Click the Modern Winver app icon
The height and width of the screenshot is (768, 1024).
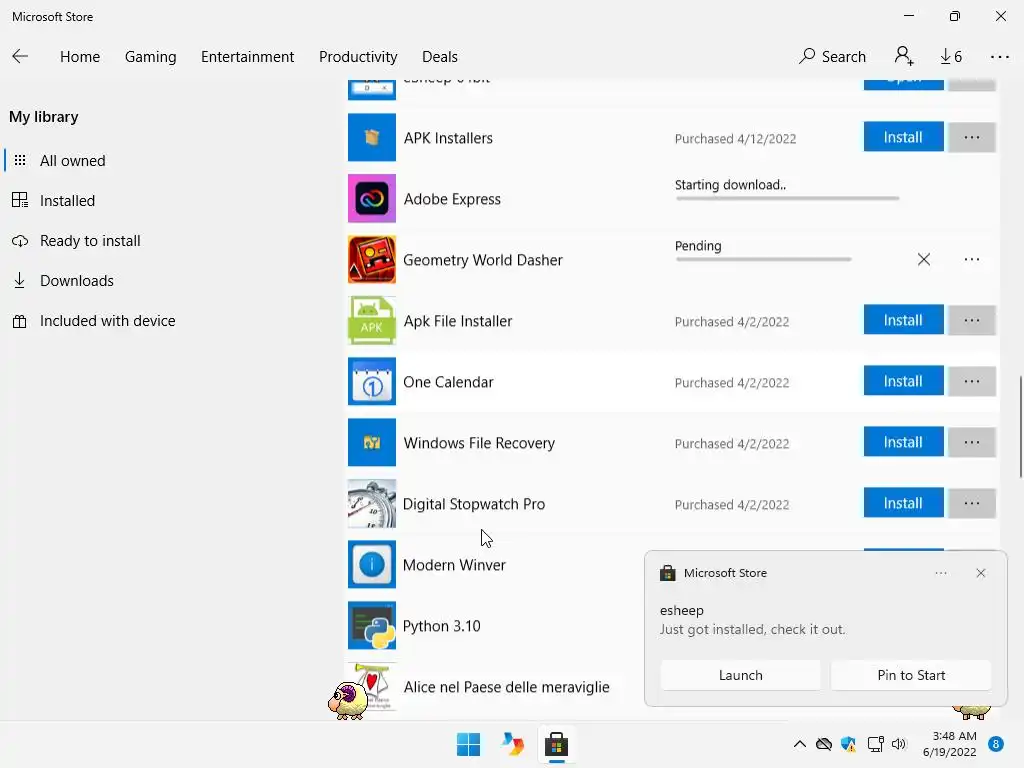coord(372,564)
